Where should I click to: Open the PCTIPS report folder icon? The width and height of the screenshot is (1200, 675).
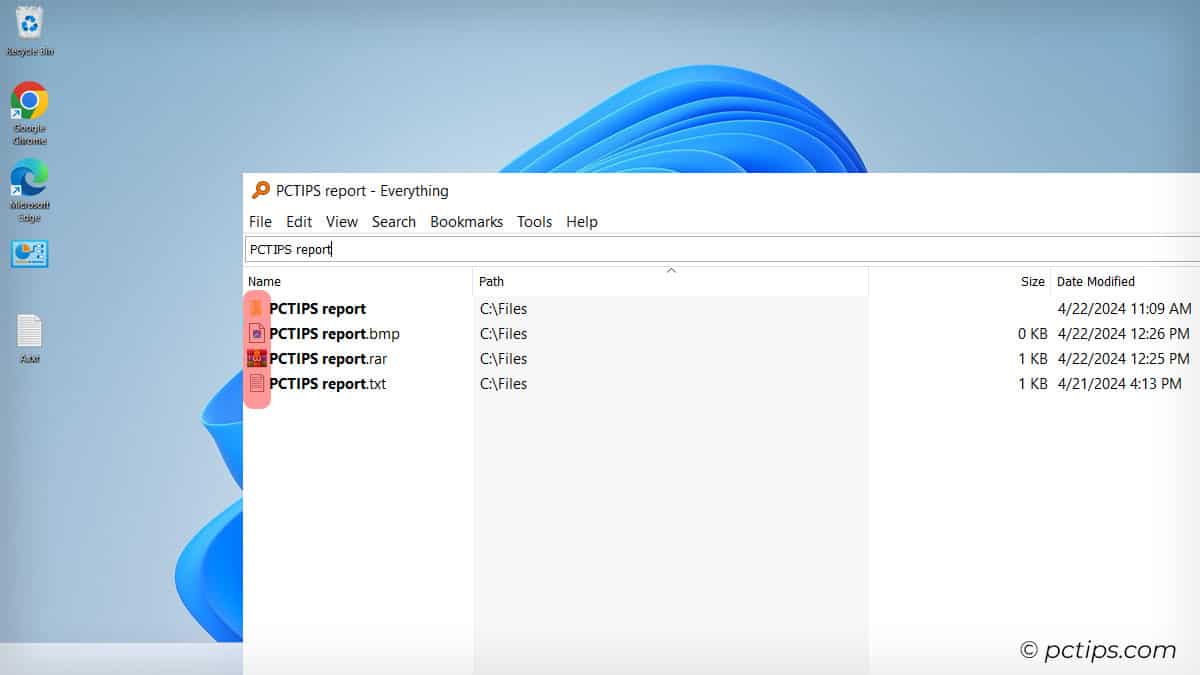257,308
